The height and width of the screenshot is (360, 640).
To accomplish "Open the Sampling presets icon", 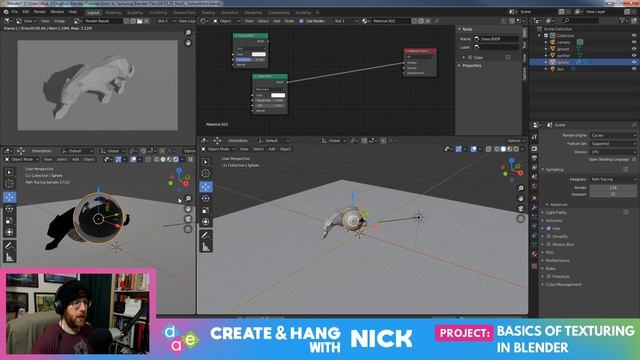I will point(626,169).
